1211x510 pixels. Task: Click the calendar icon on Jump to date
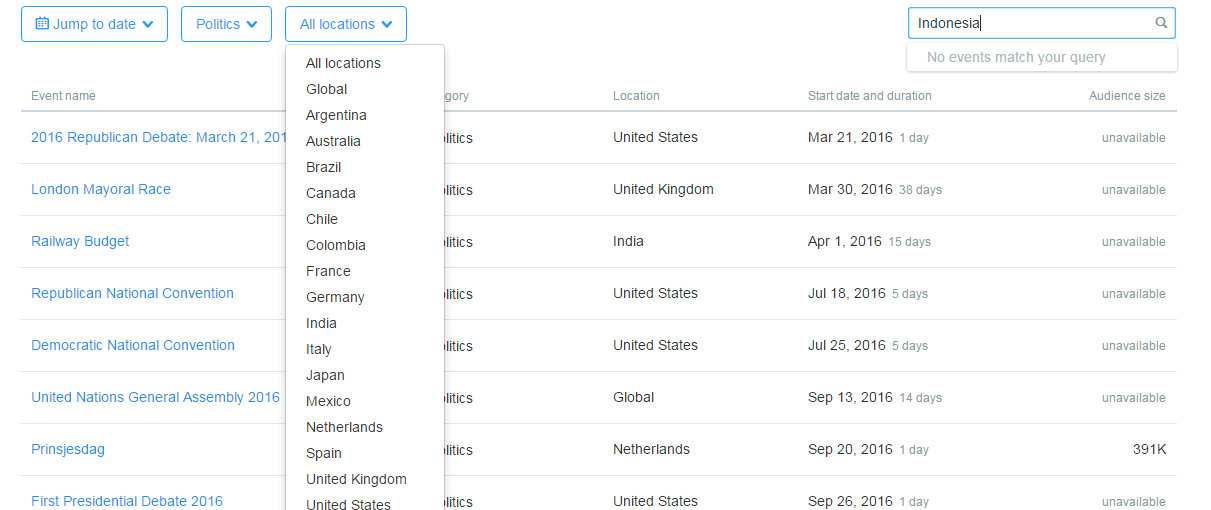tap(42, 24)
